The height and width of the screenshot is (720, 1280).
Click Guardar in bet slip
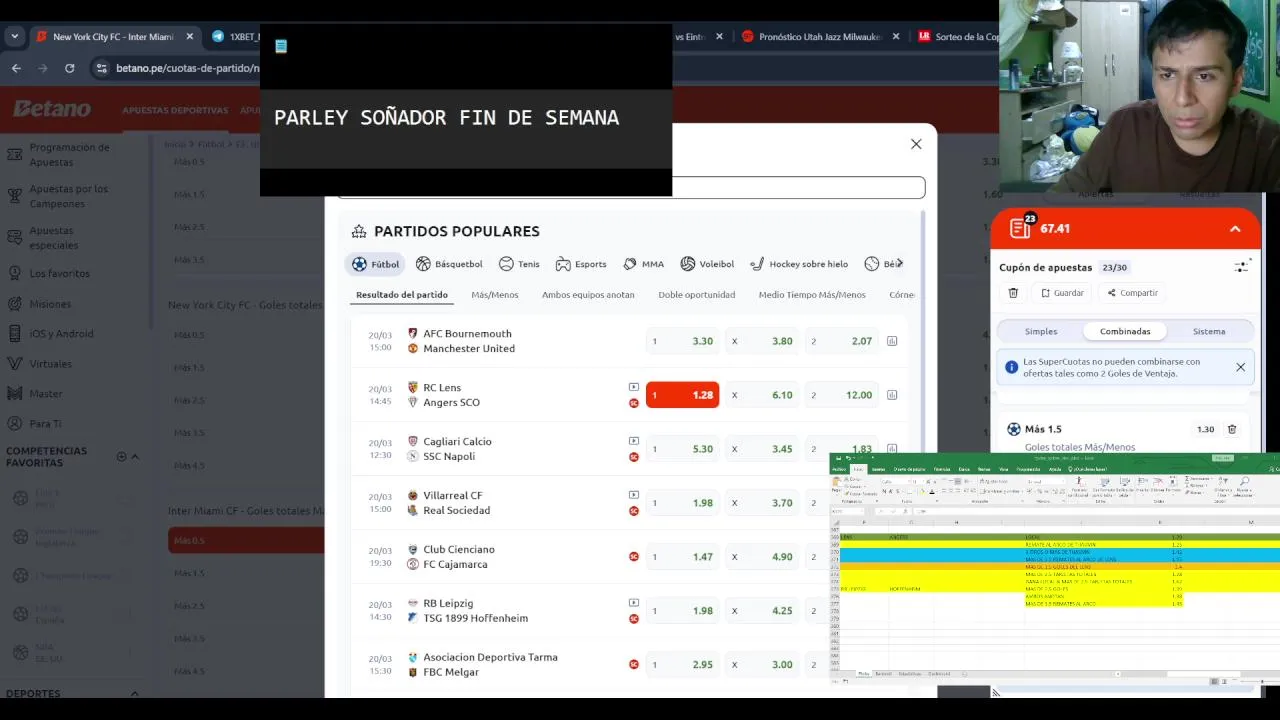(1062, 293)
